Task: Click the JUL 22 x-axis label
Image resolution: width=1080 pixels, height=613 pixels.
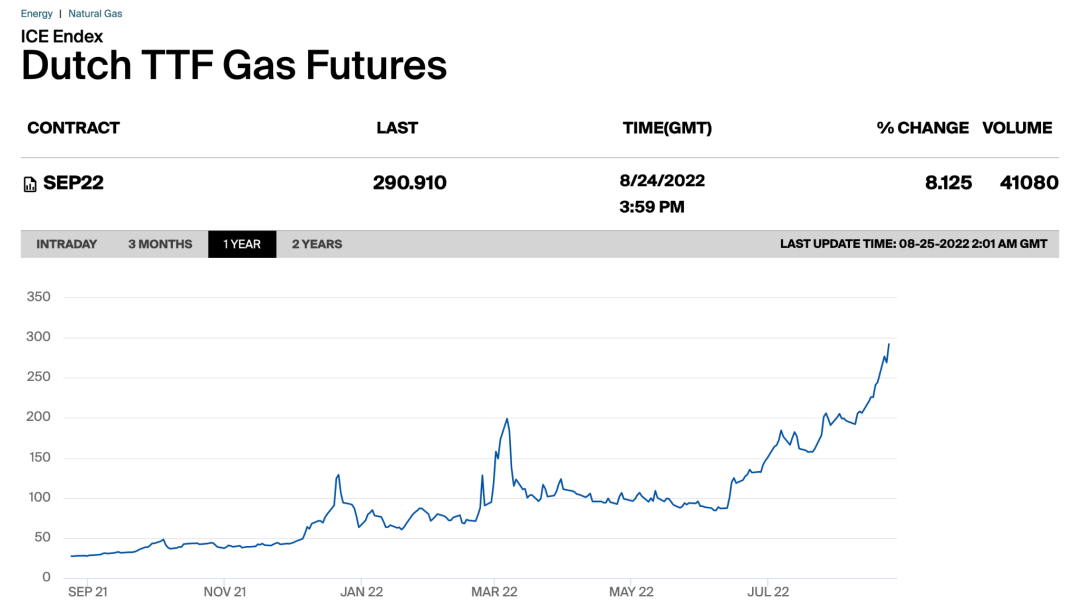Action: 767,592
